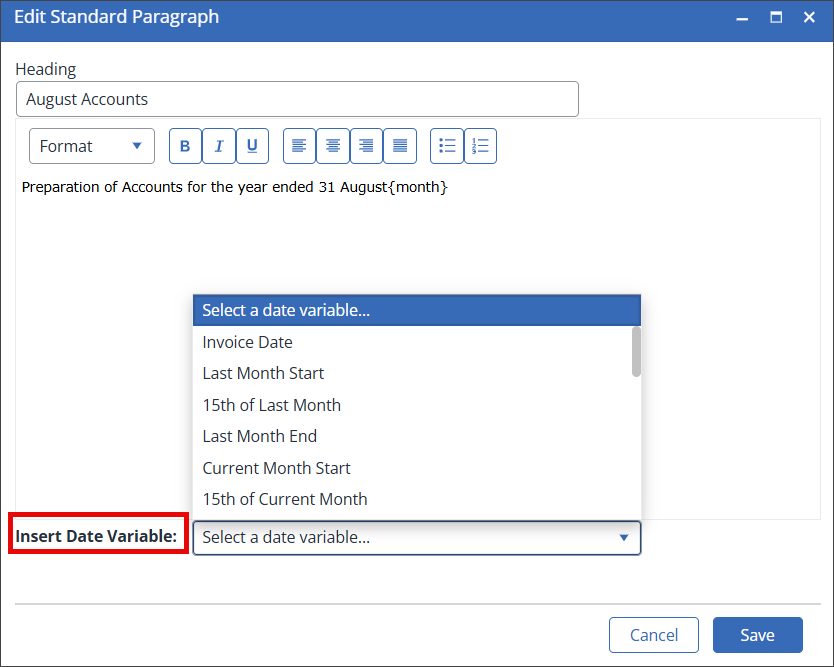The width and height of the screenshot is (834, 667).
Task: Pick 15th of Last Month option
Action: [271, 405]
